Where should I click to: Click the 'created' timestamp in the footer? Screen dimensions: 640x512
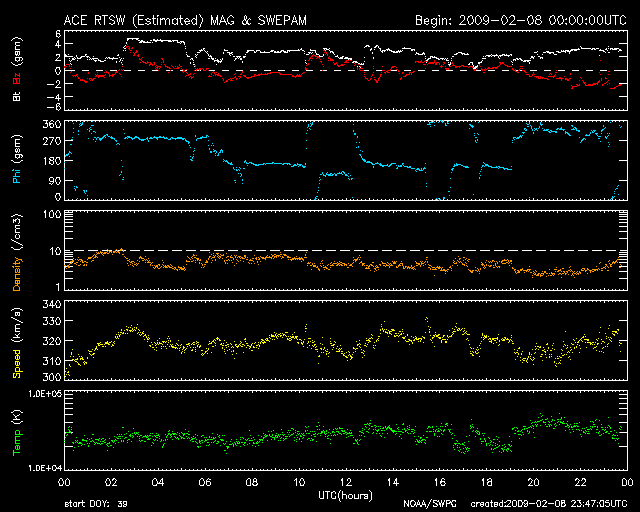coord(549,504)
